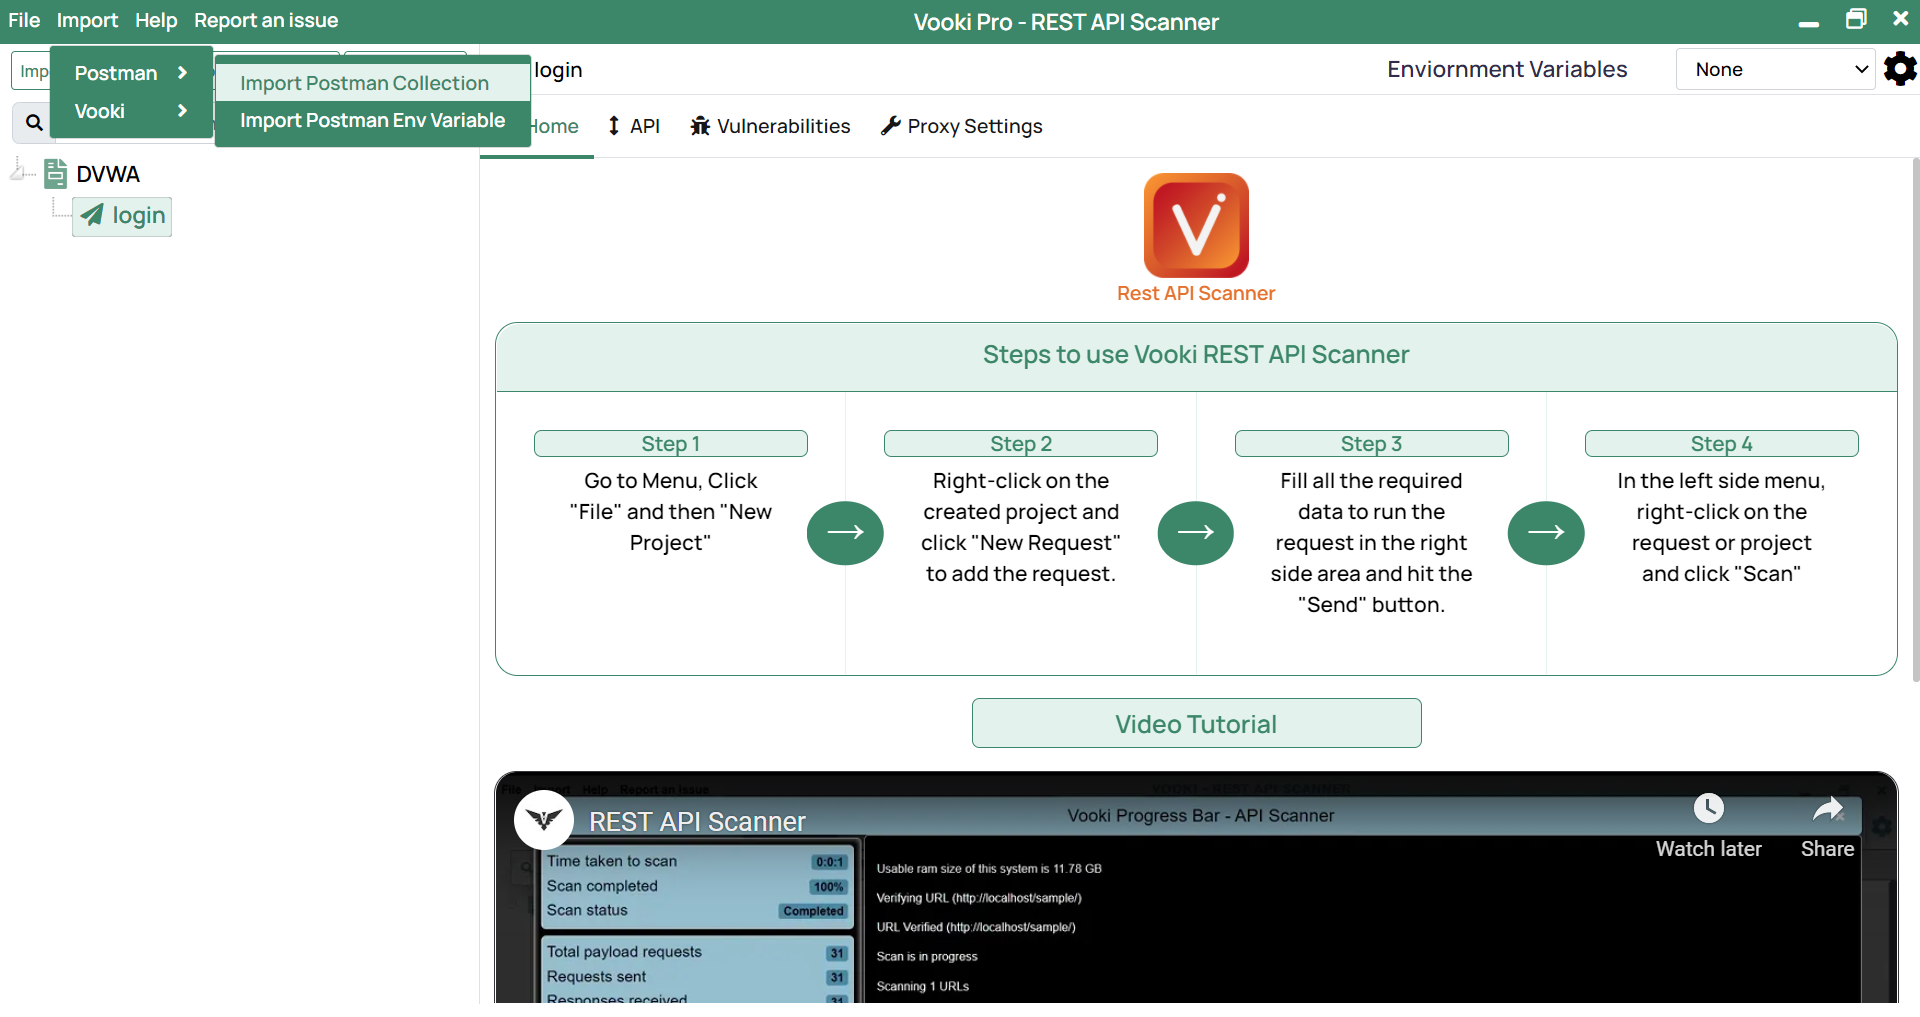Select the DVWA project tree item
The height and width of the screenshot is (1017, 1920).
pyautogui.click(x=108, y=174)
